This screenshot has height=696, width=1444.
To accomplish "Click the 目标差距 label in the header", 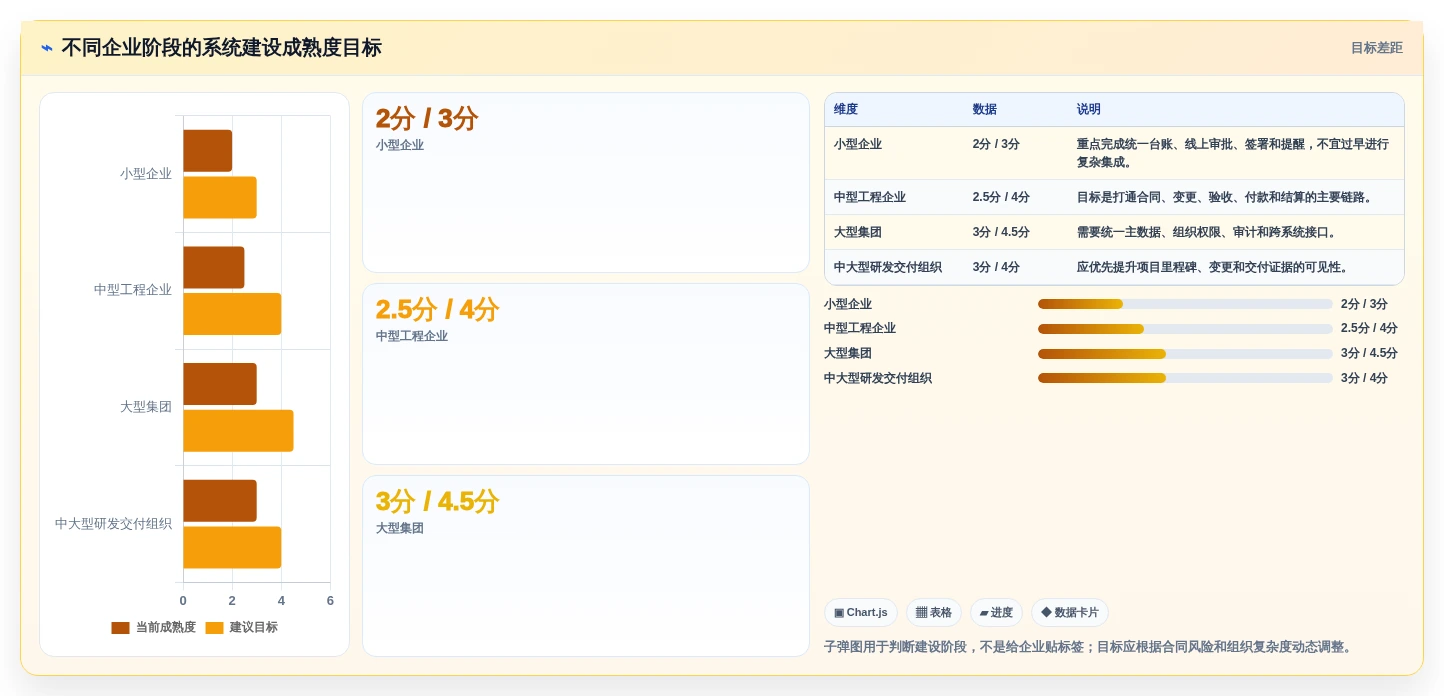I will pyautogui.click(x=1376, y=48).
